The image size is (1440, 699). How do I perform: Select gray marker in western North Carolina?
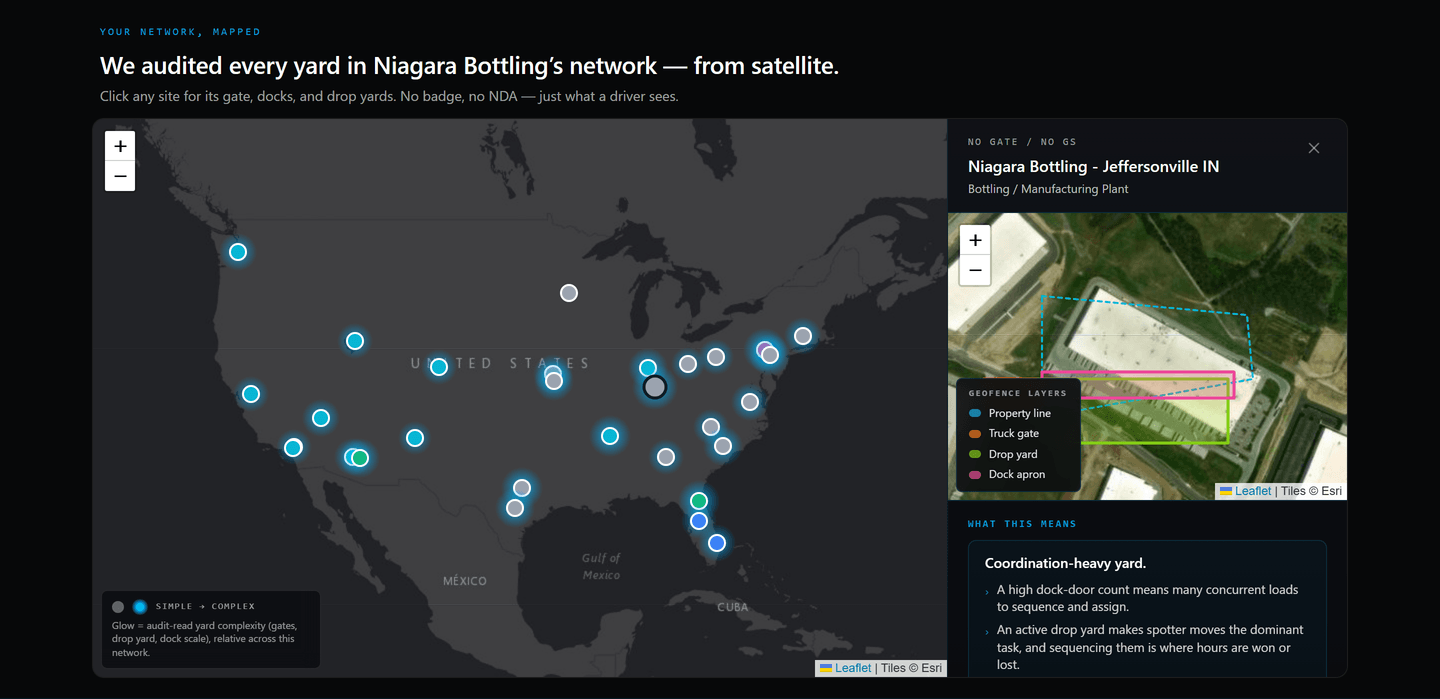pyautogui.click(x=711, y=427)
